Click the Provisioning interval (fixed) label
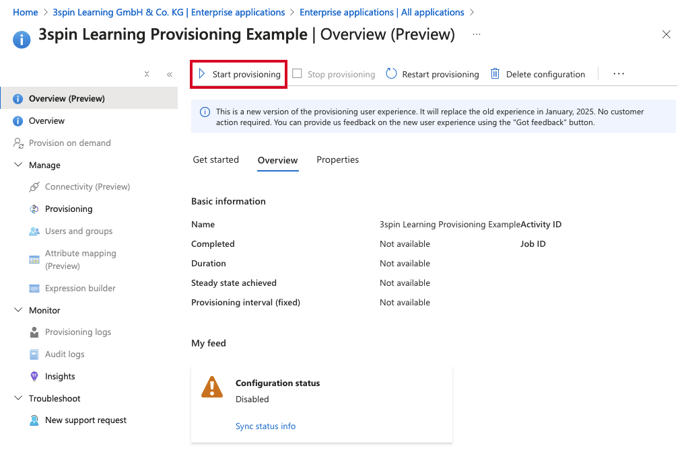Viewport: 688px width, 454px height. (246, 303)
